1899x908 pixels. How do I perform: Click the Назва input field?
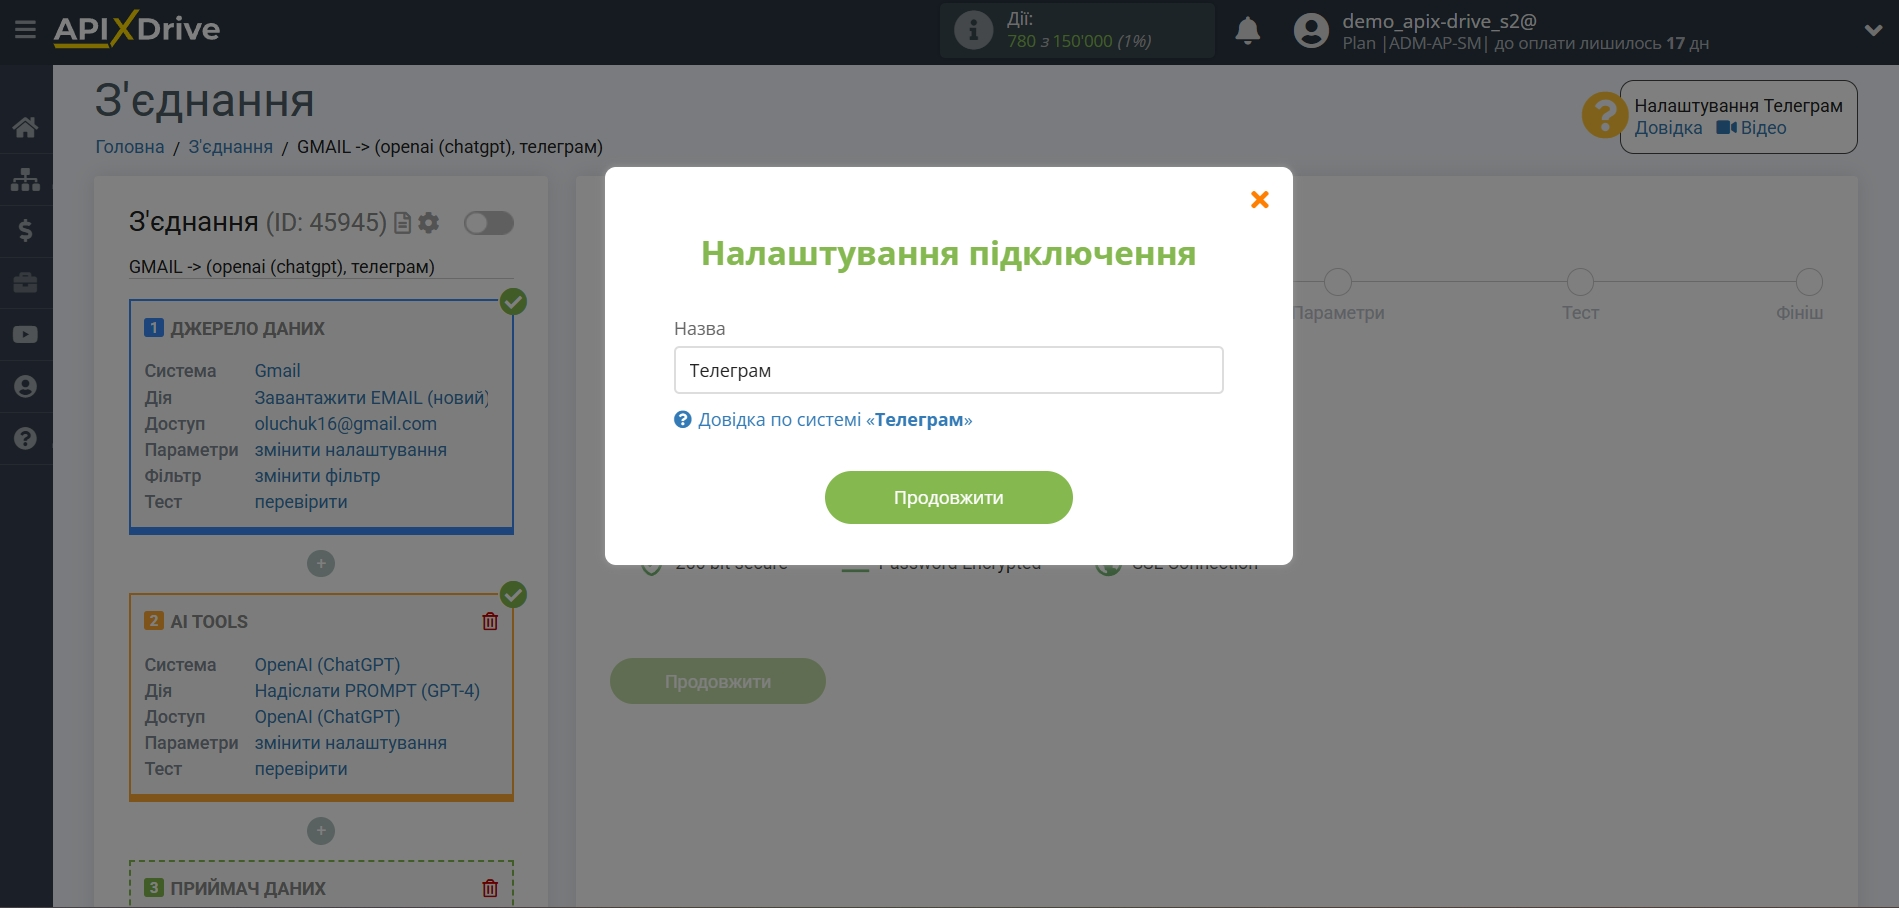[x=948, y=370]
